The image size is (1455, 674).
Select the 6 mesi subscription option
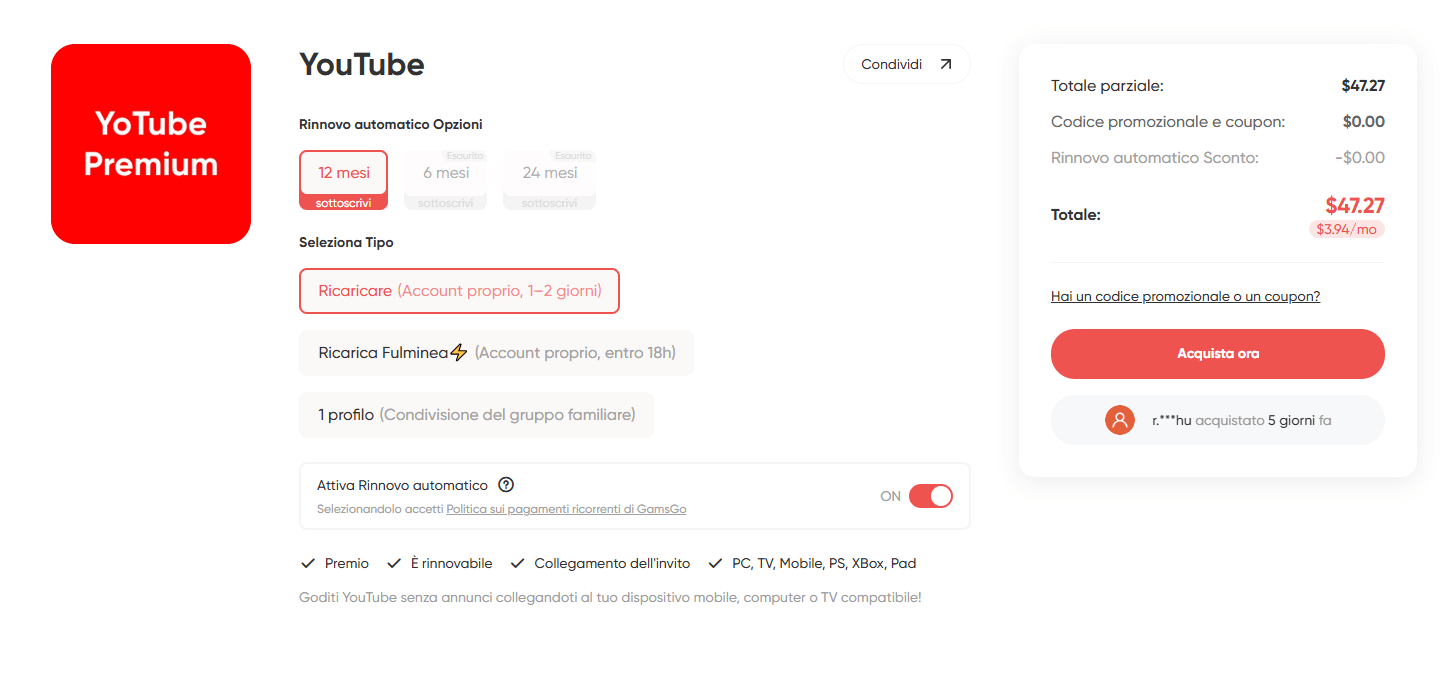coord(445,180)
